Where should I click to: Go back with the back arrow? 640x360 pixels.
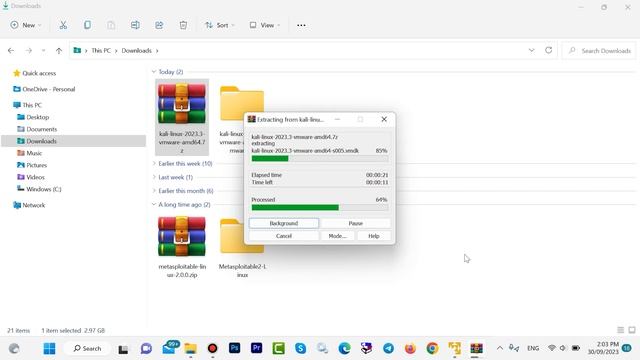11,51
